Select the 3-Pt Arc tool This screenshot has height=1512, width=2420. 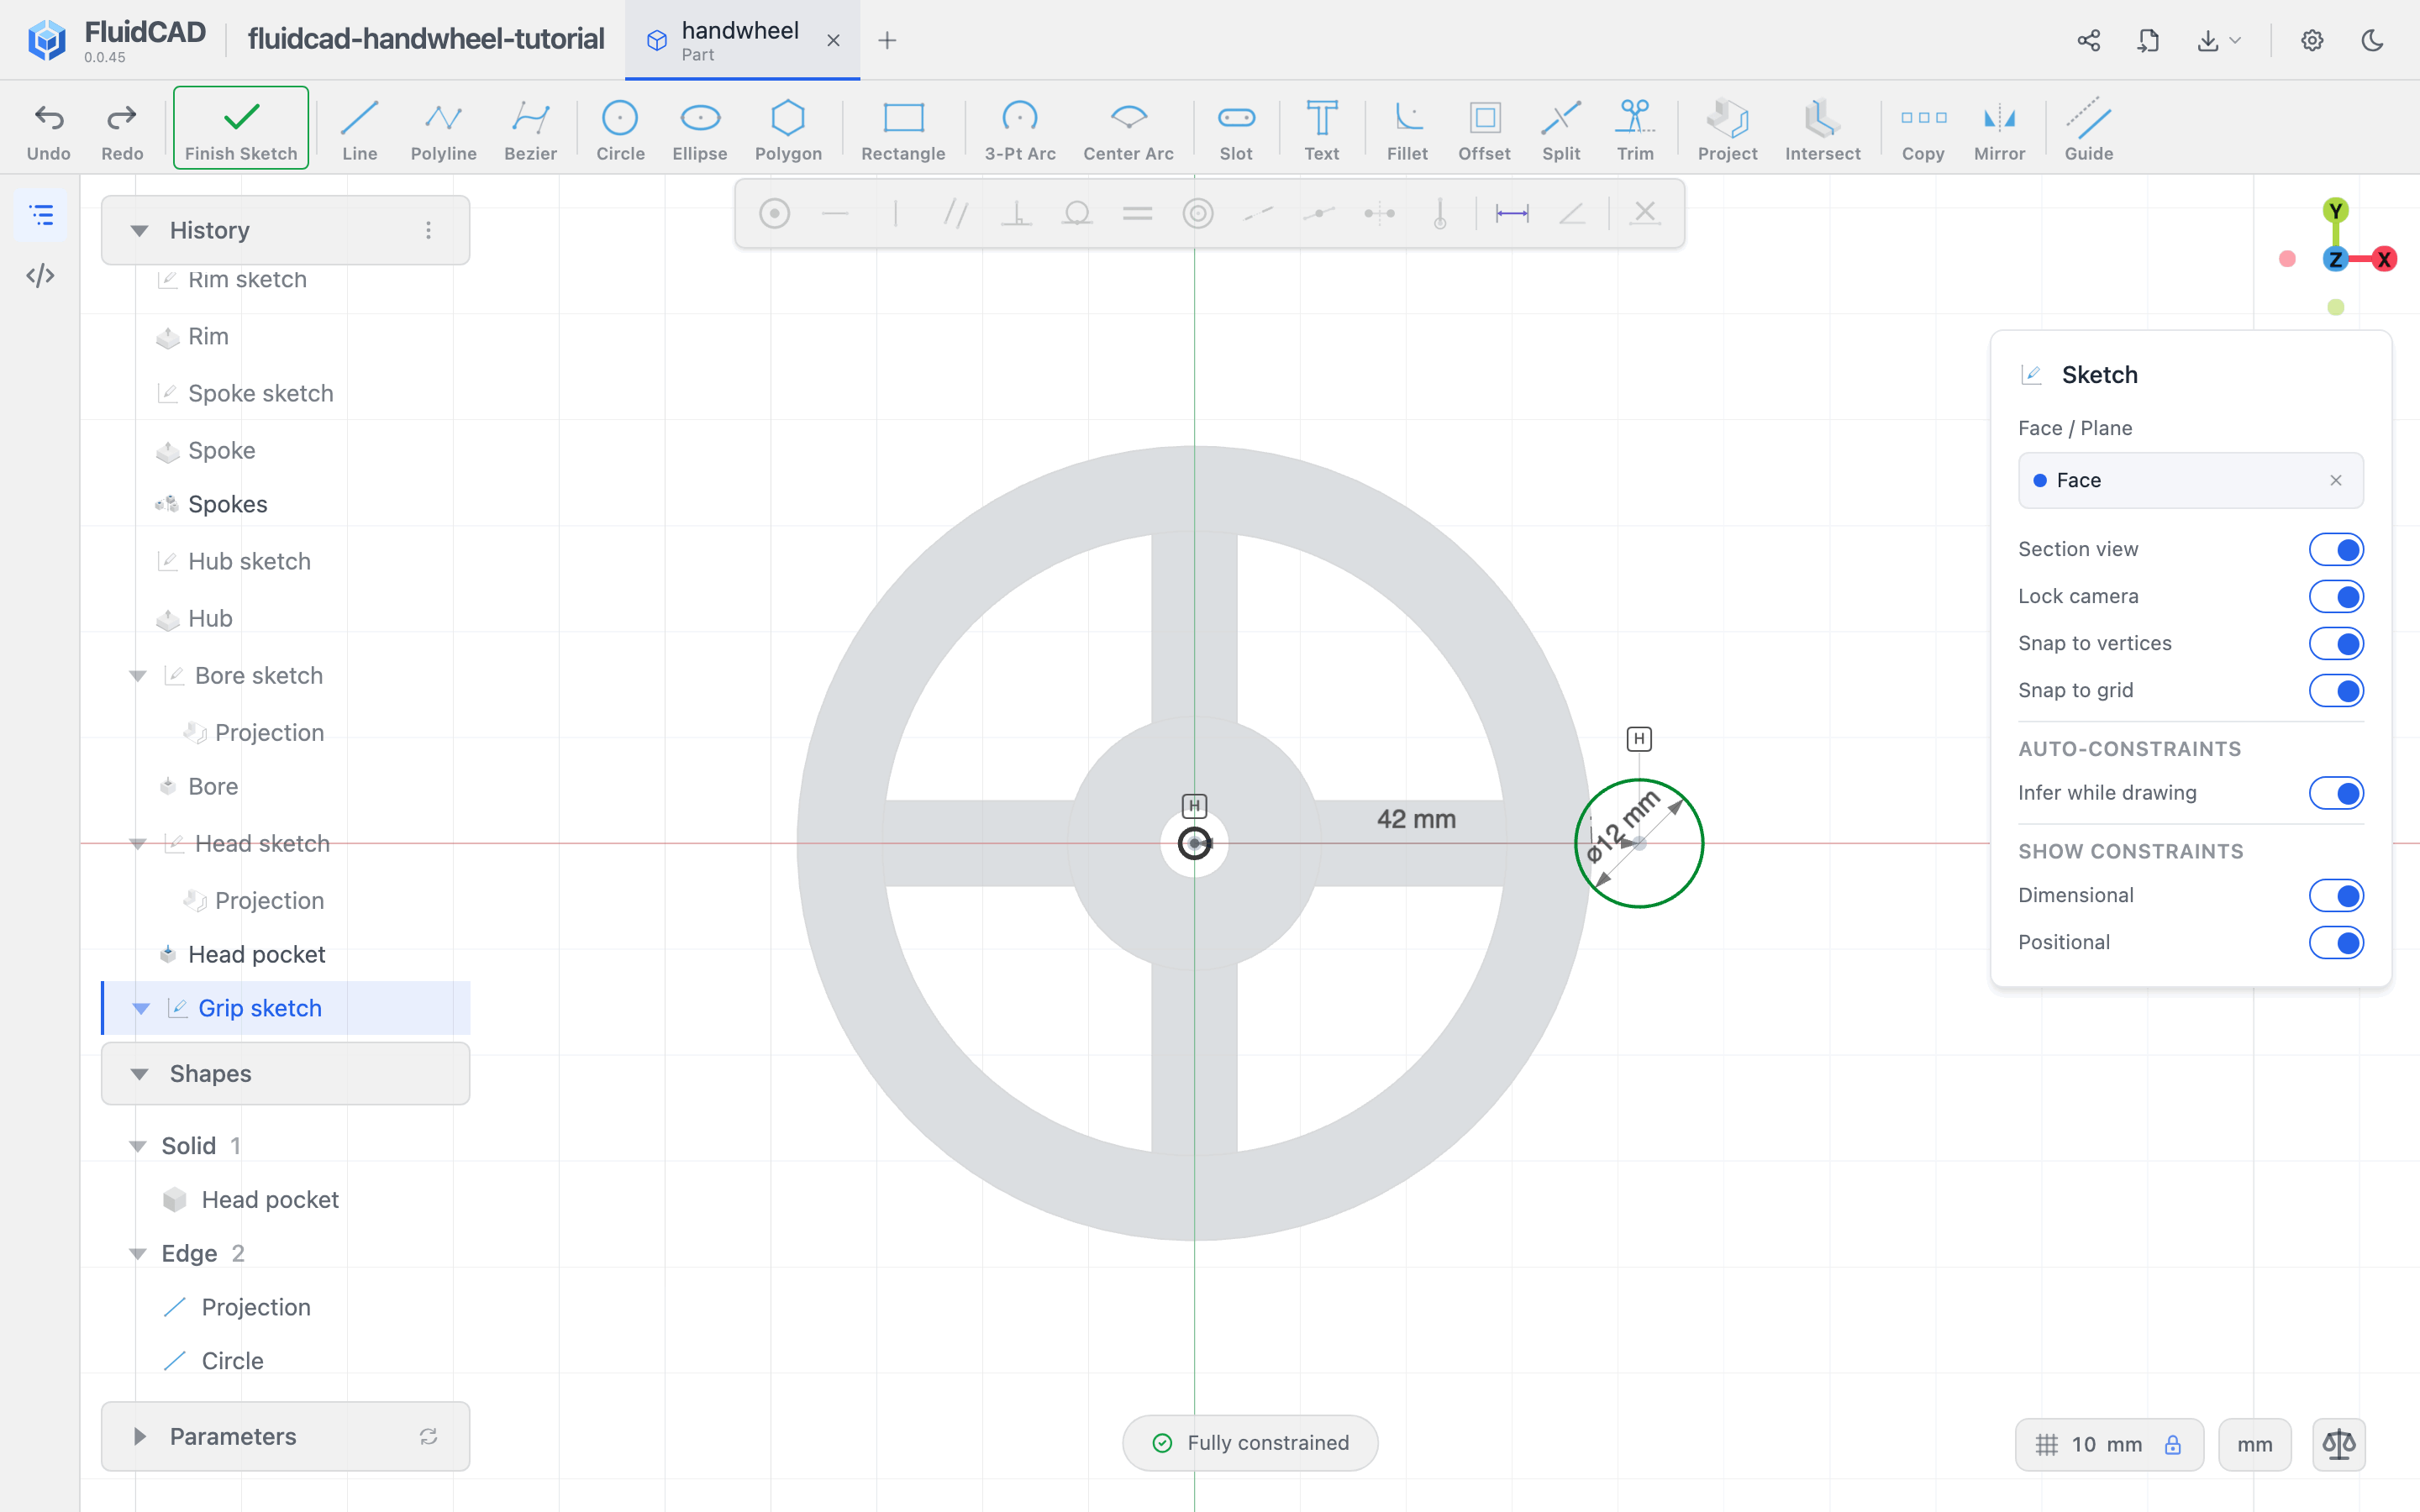click(1020, 129)
